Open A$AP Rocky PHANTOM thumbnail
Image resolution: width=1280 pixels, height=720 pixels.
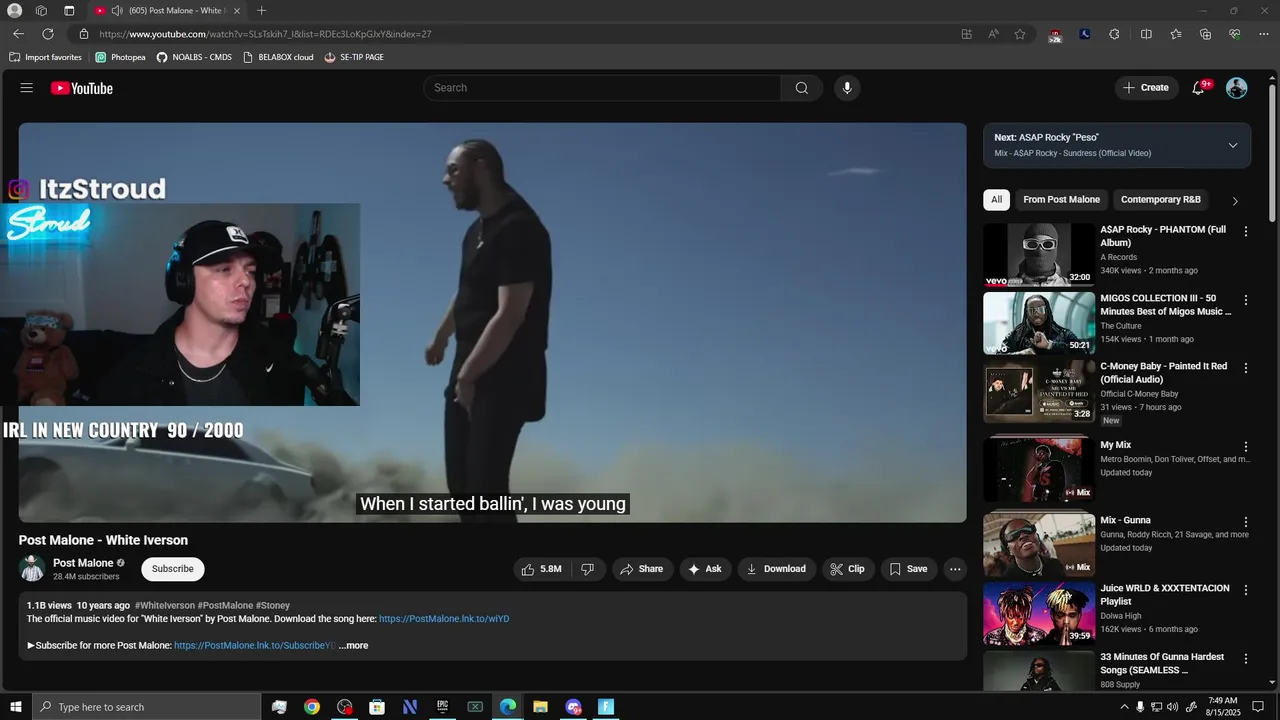[x=1039, y=255]
